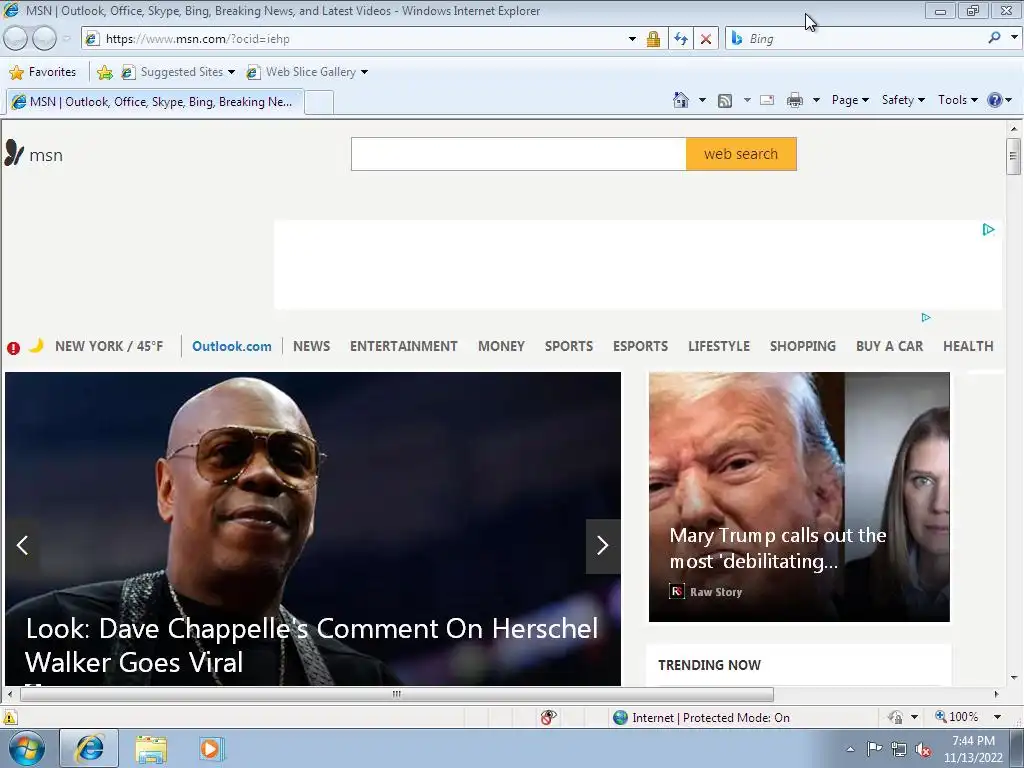The image size is (1024, 768).
Task: Open Mary Trump story thumbnail
Action: click(x=799, y=497)
